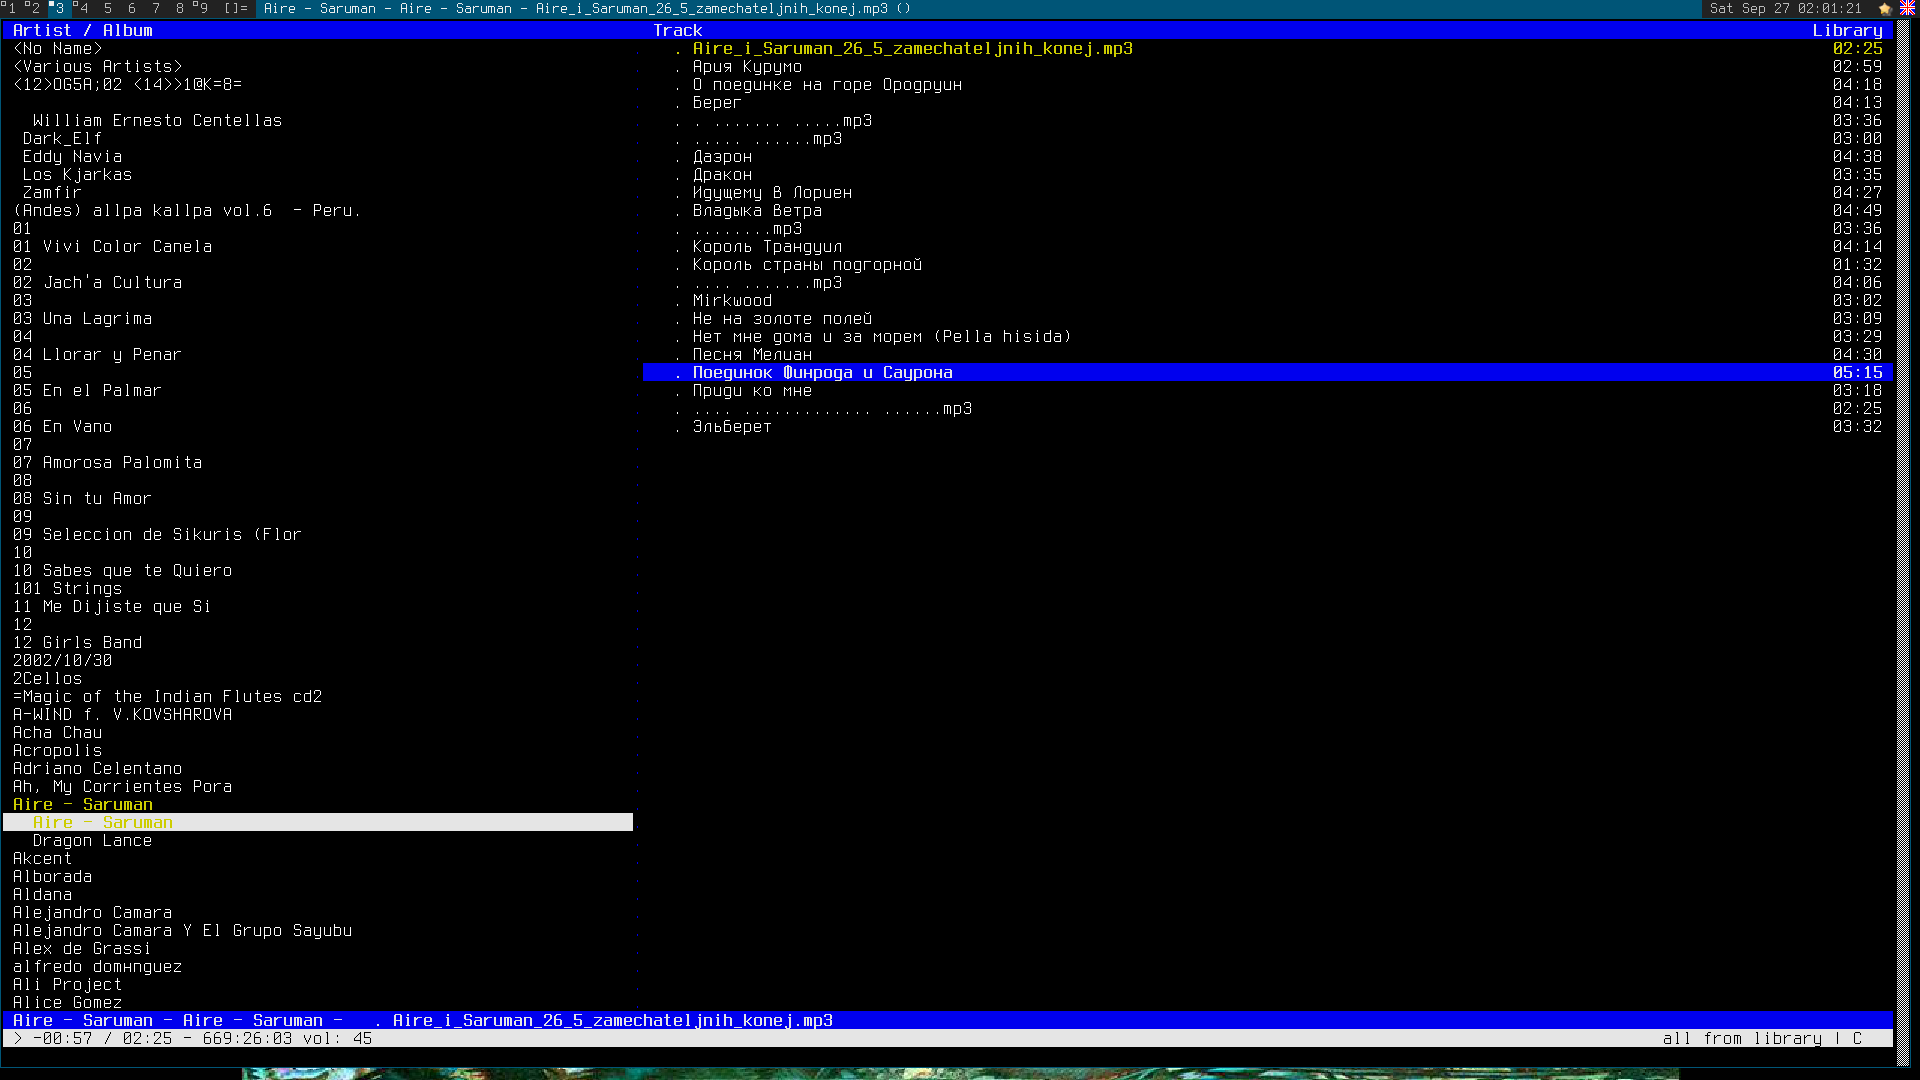Select Zamfir in the tree
The image size is (1920, 1080).
(x=52, y=193)
